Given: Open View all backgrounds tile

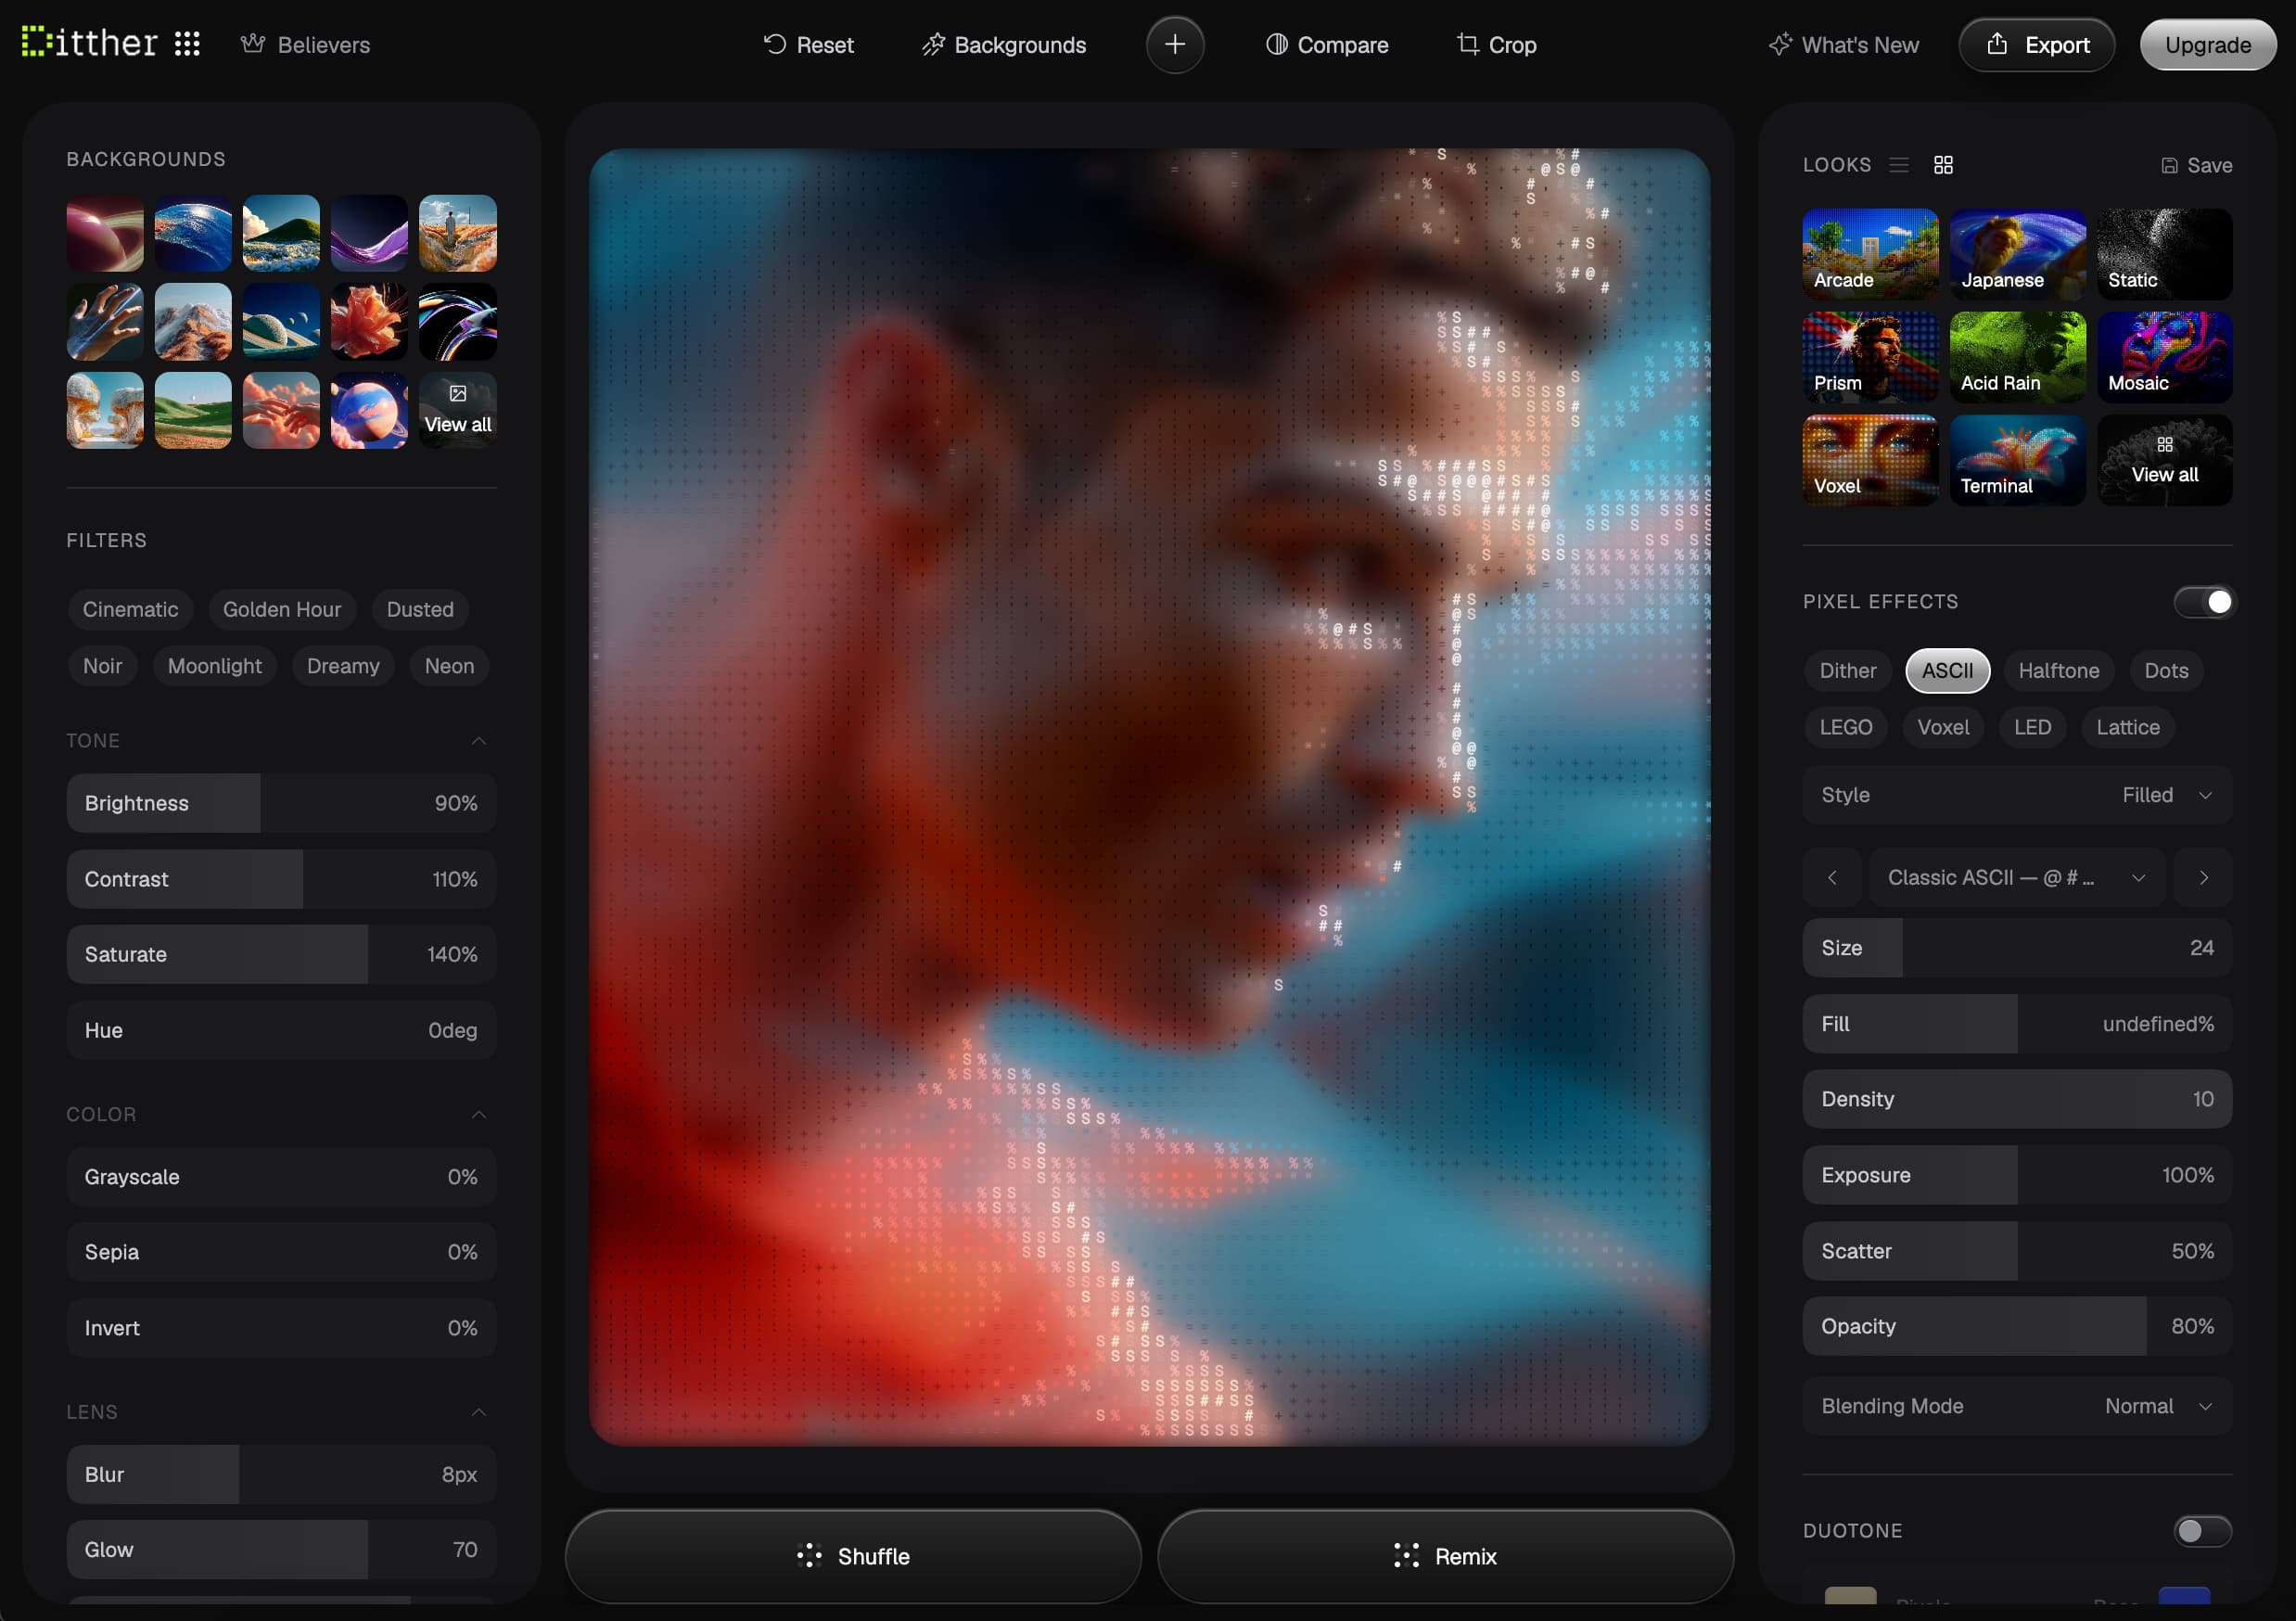Looking at the screenshot, I should 457,410.
